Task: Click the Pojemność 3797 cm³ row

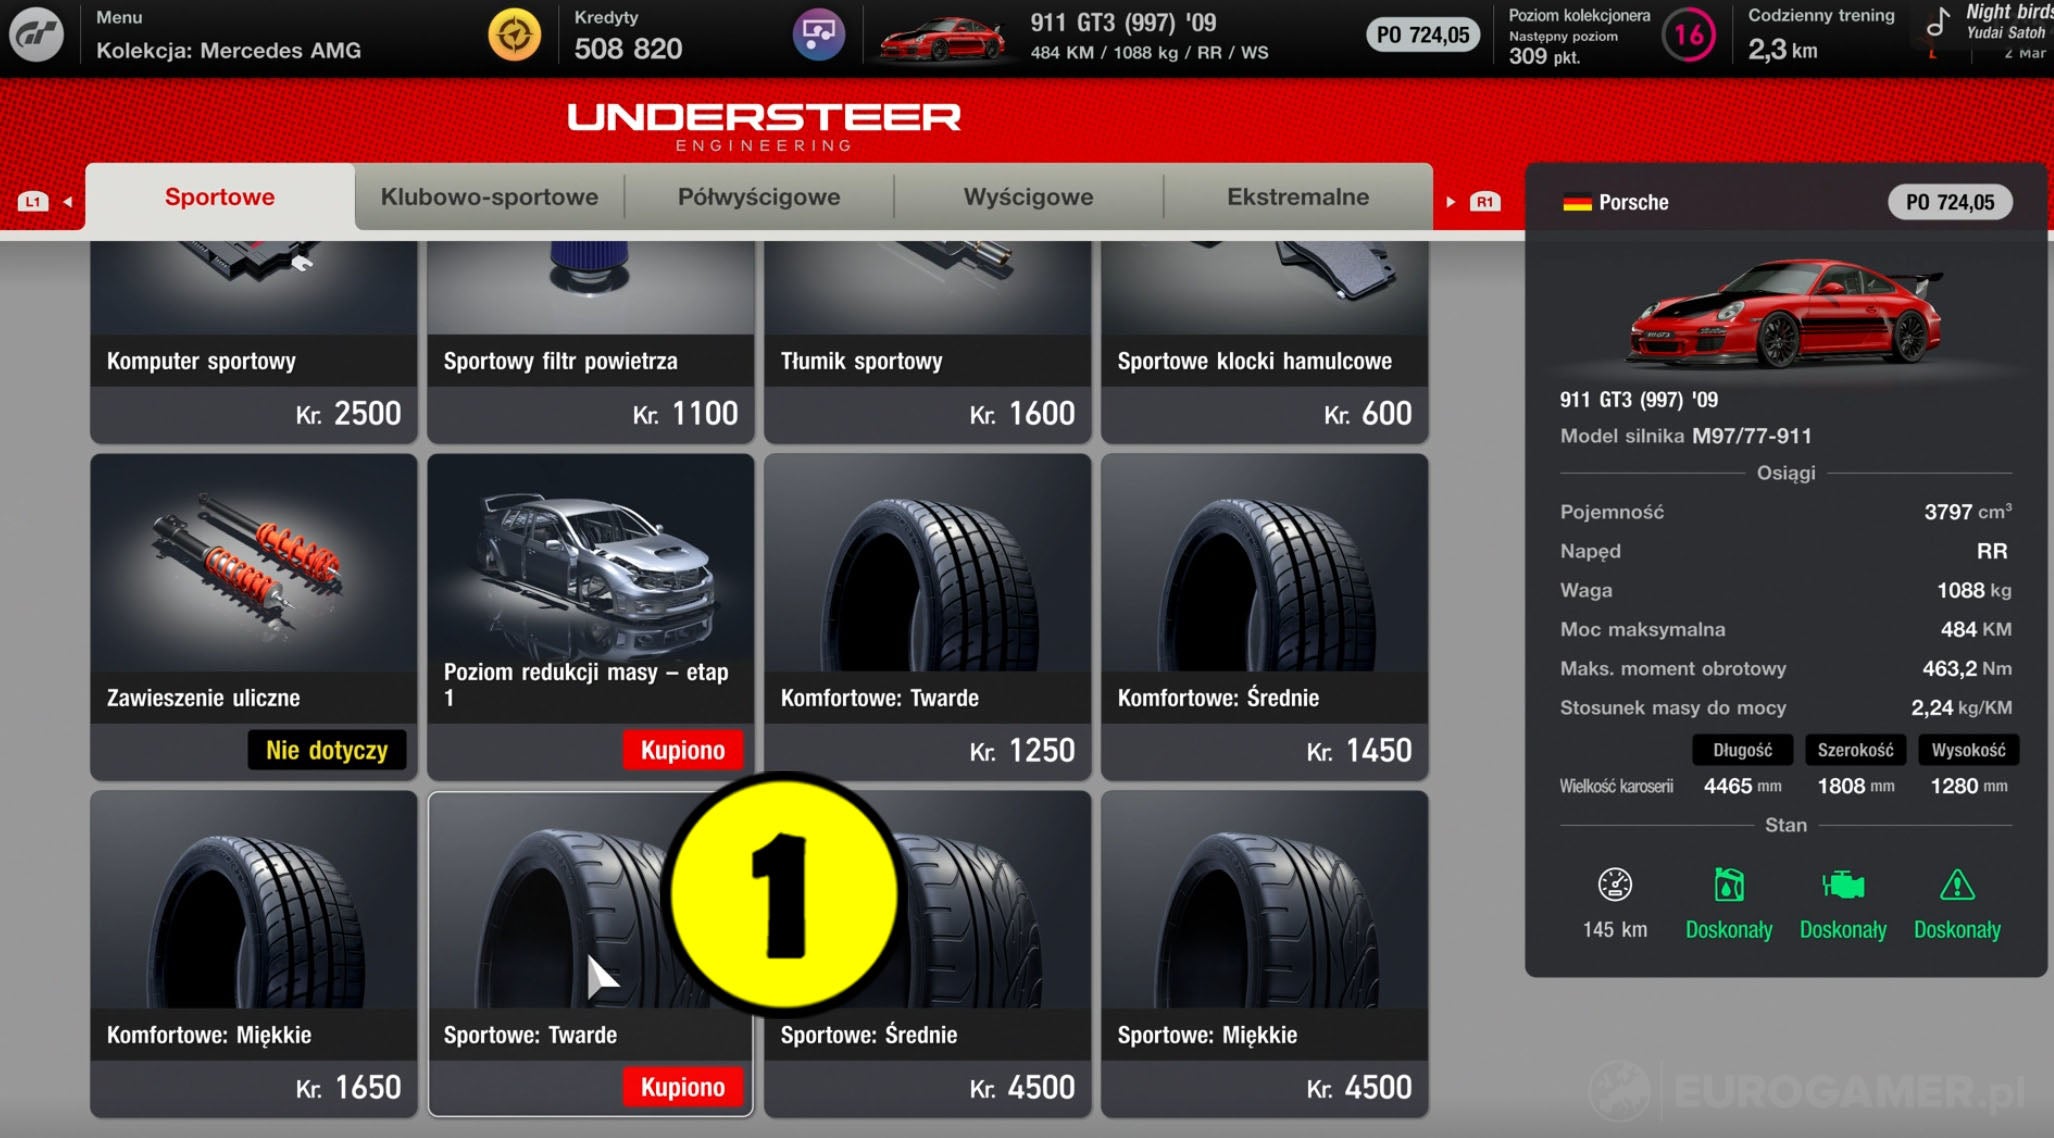Action: (1785, 512)
